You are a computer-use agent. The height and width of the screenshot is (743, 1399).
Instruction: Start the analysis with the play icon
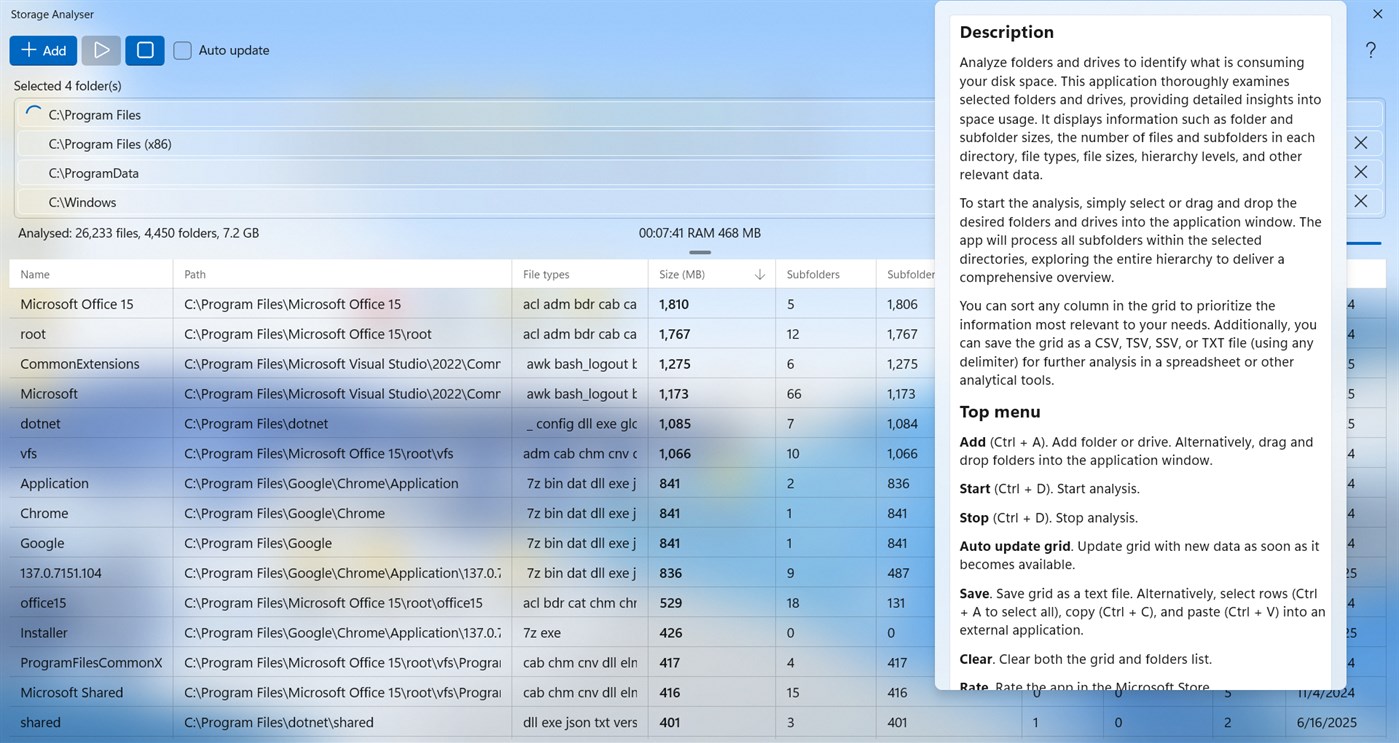point(100,49)
